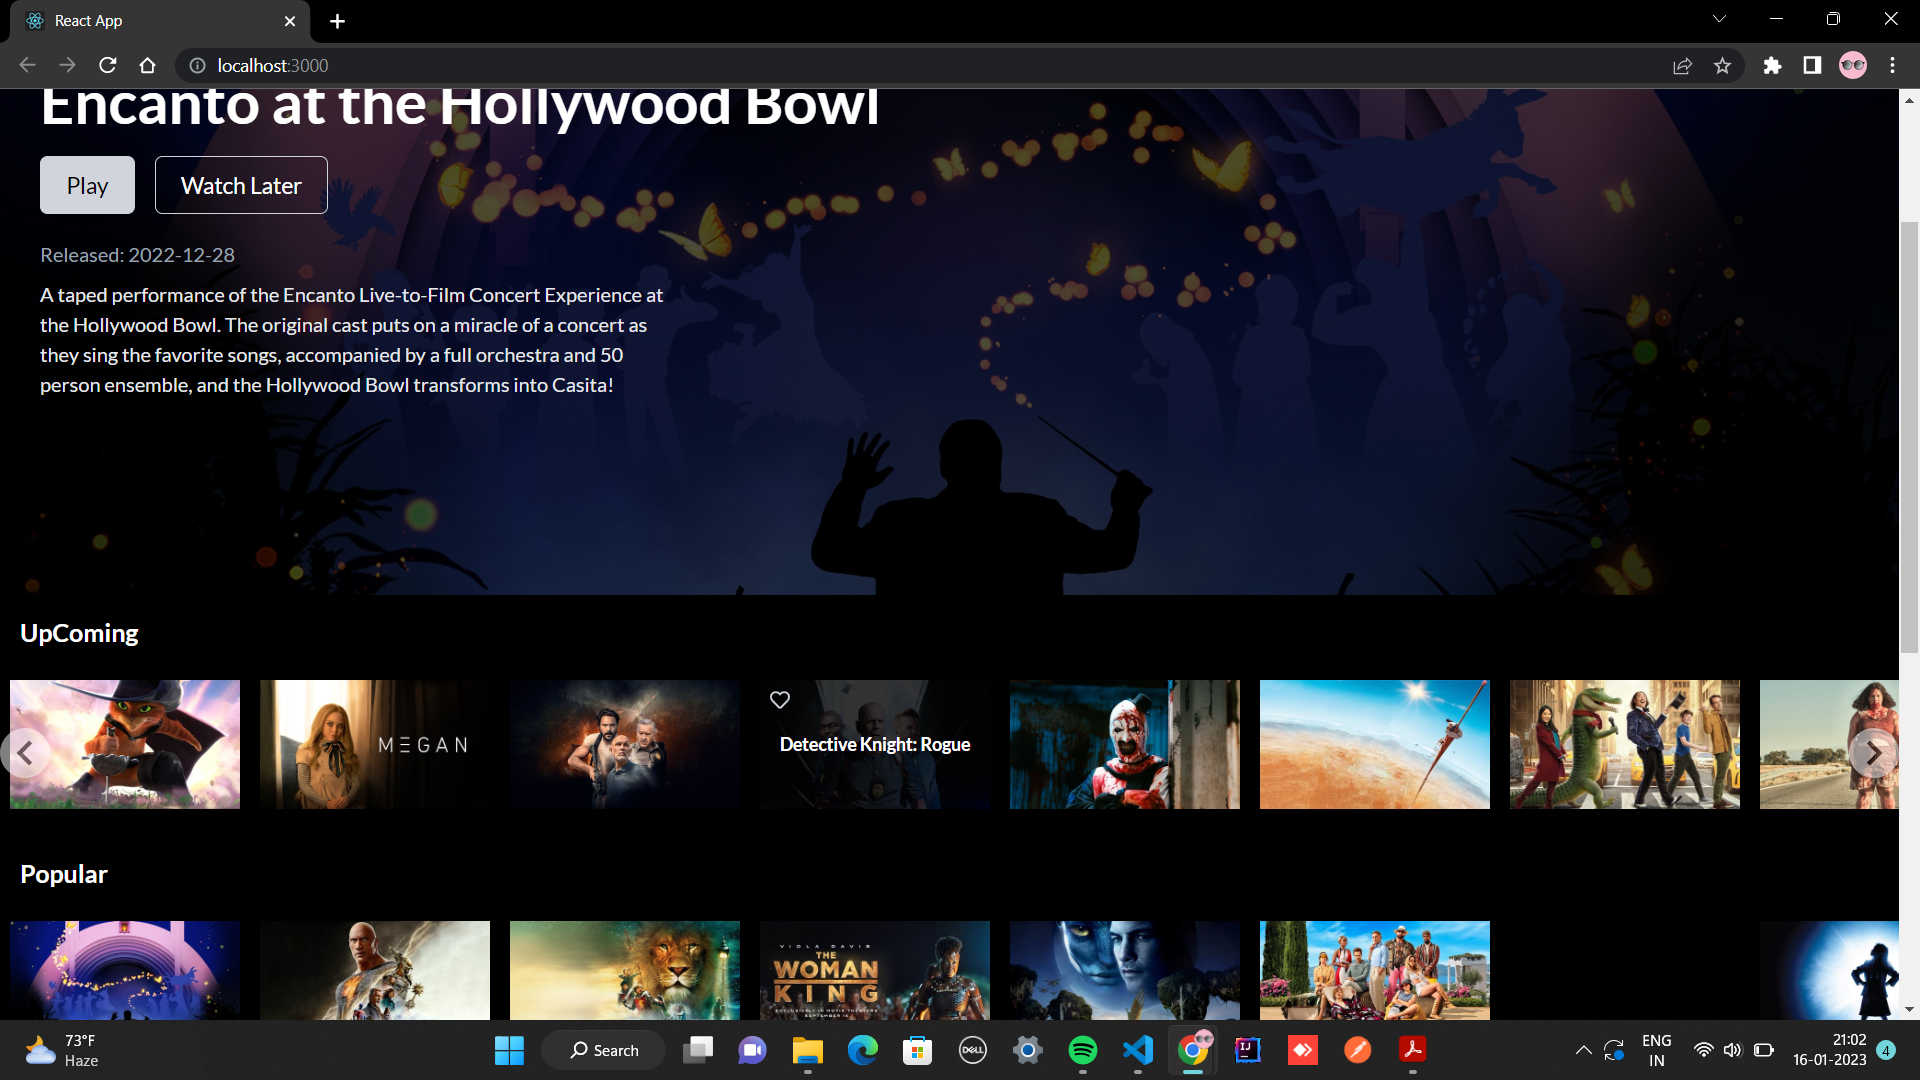The width and height of the screenshot is (1920, 1080).
Task: Open the Spotify app from the taskbar
Action: (x=1083, y=1050)
